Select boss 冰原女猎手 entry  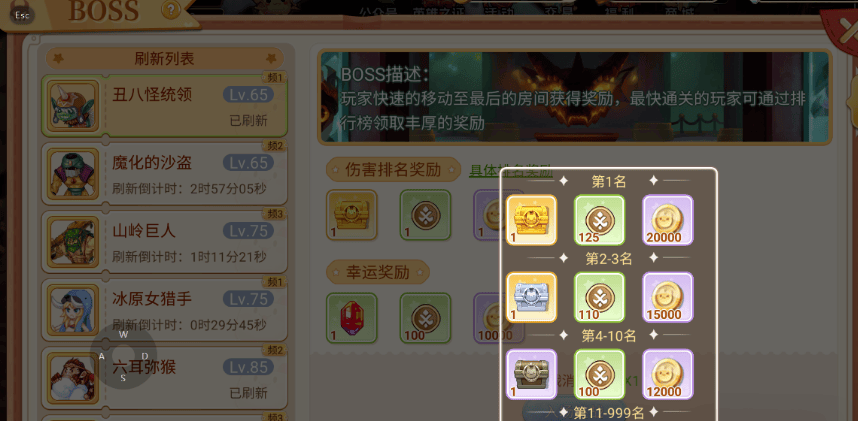(165, 310)
